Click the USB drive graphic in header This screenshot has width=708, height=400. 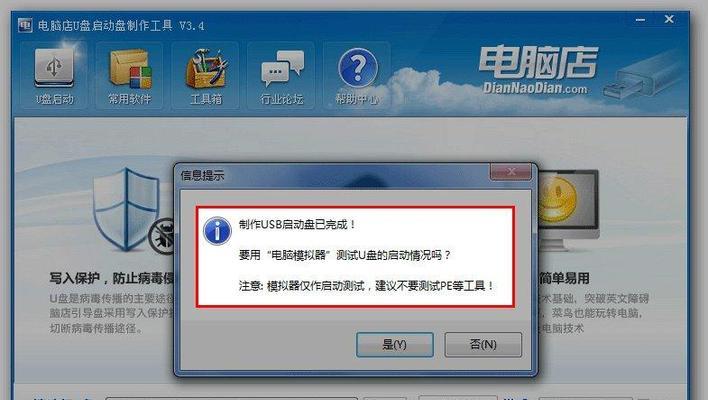point(643,74)
